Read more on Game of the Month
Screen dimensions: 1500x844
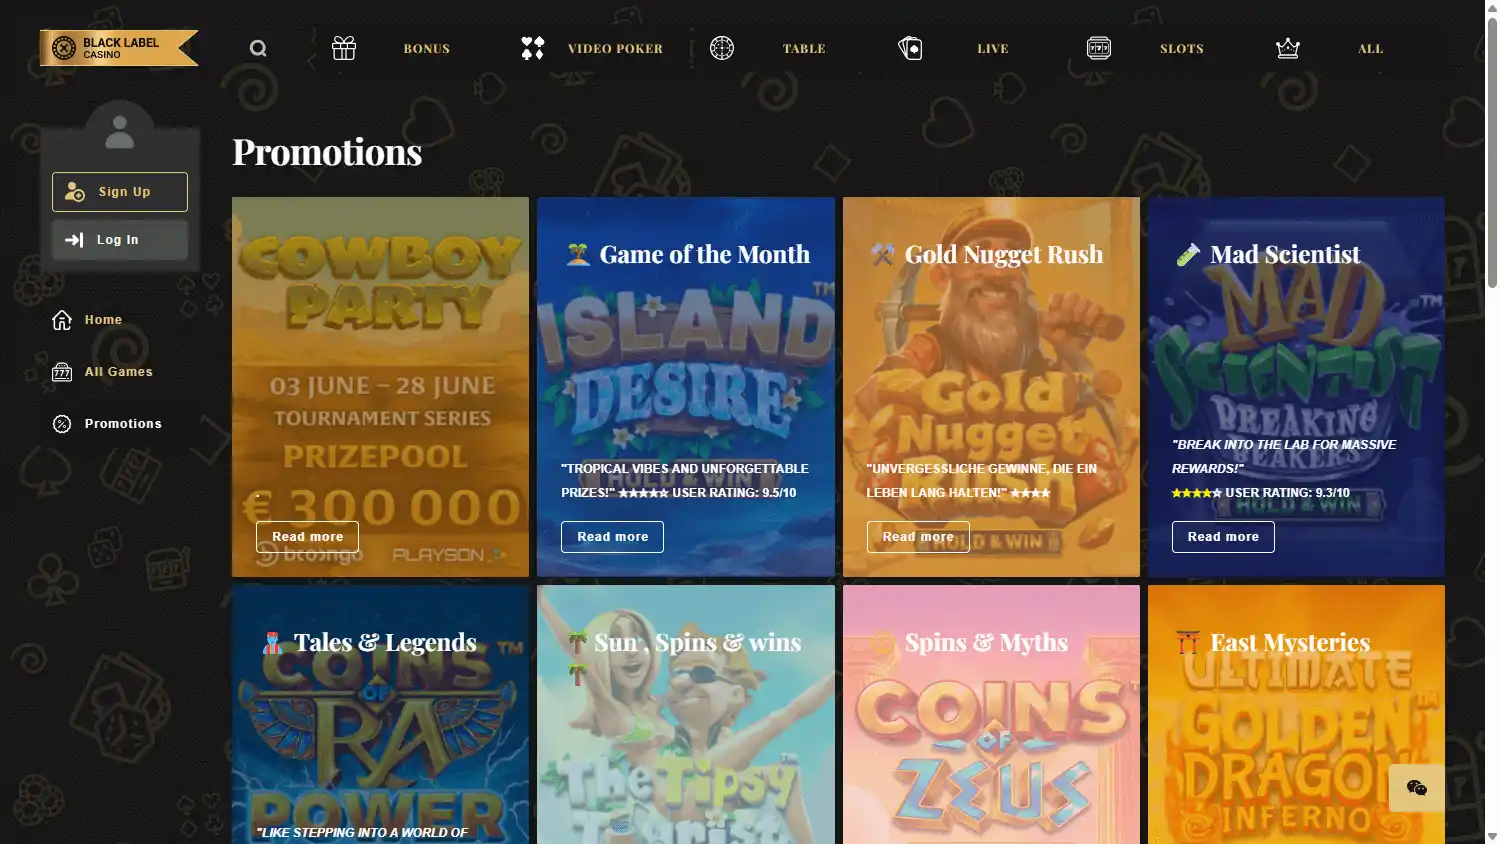pos(612,537)
